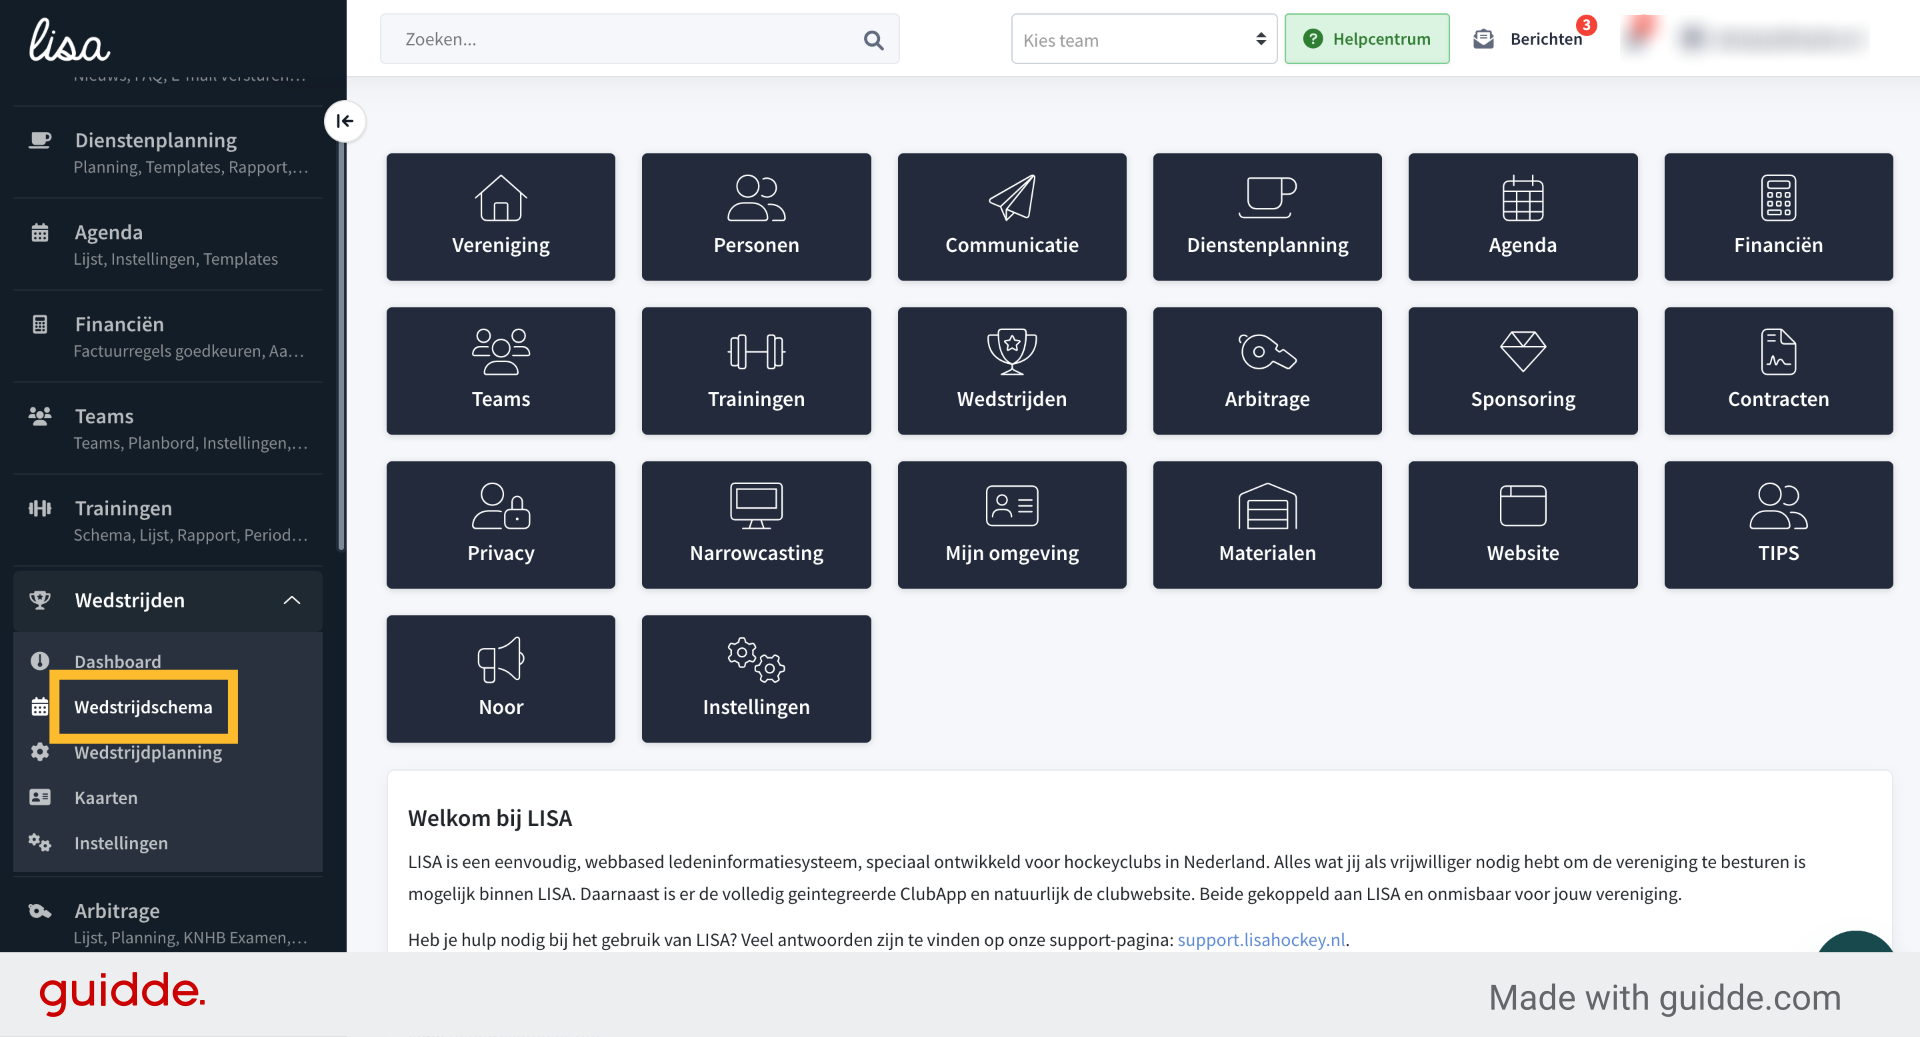Expand Teams in the sidebar
The width and height of the screenshot is (1920, 1037).
click(168, 428)
